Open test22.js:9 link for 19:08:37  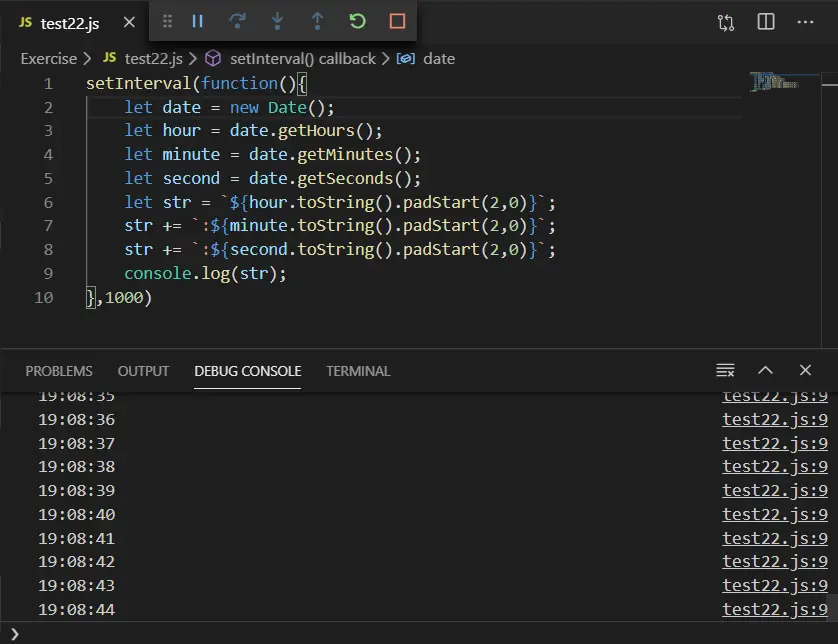click(775, 444)
